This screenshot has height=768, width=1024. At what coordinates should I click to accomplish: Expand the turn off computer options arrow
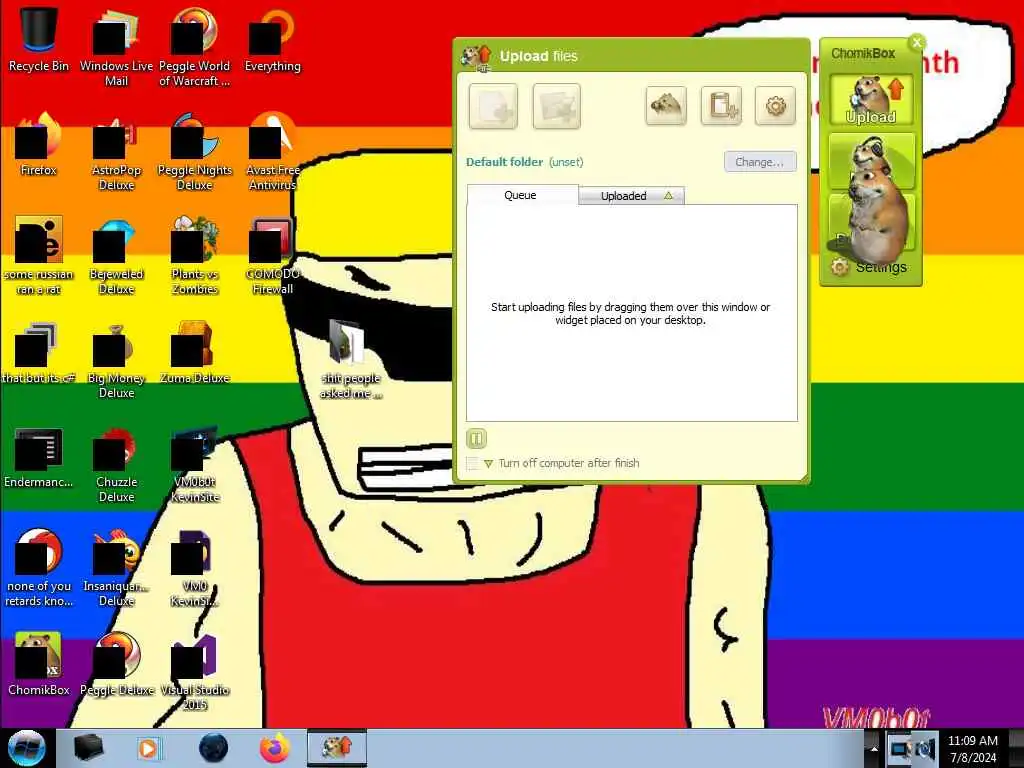click(488, 463)
